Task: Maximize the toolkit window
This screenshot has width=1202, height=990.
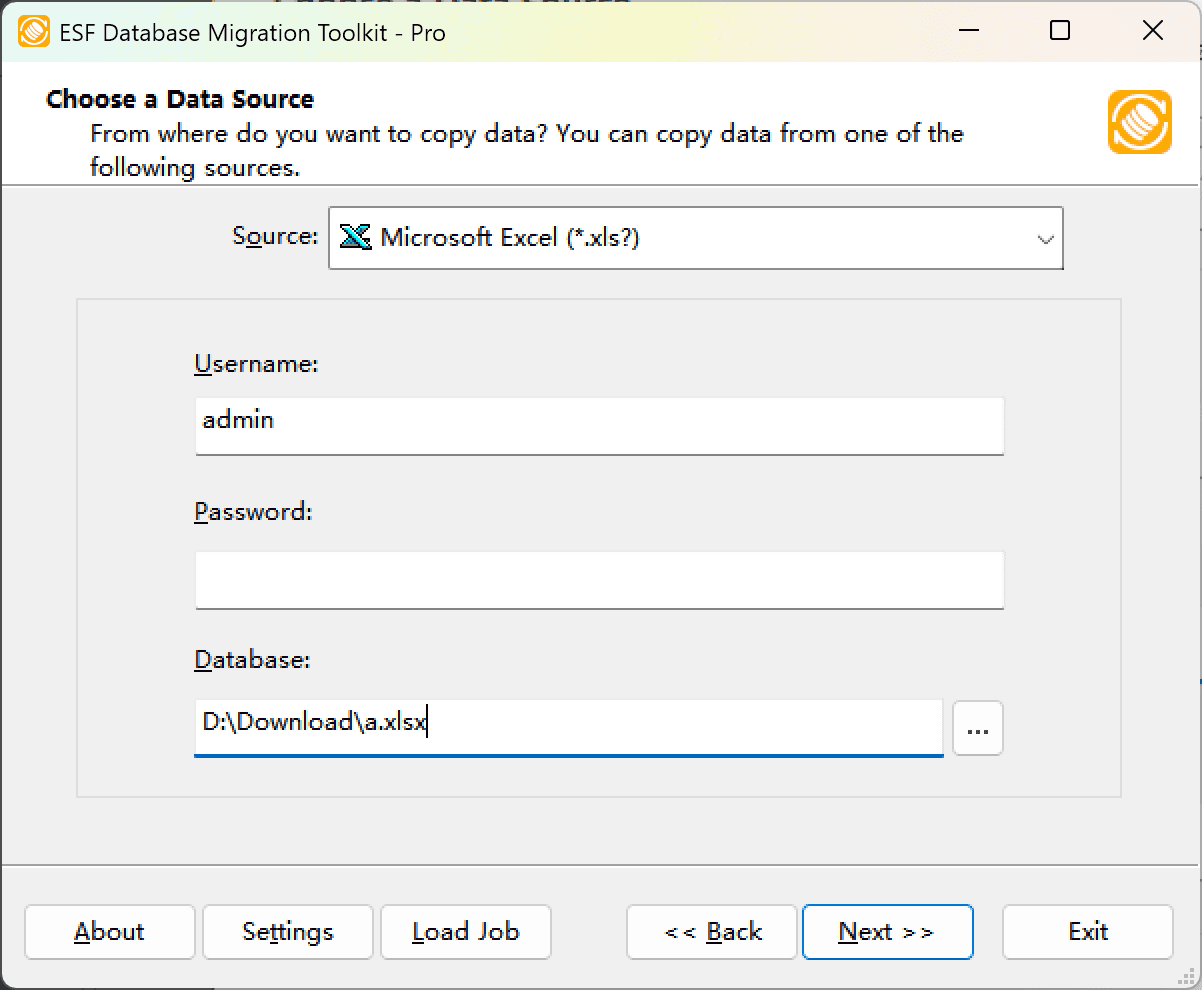Action: [1060, 31]
